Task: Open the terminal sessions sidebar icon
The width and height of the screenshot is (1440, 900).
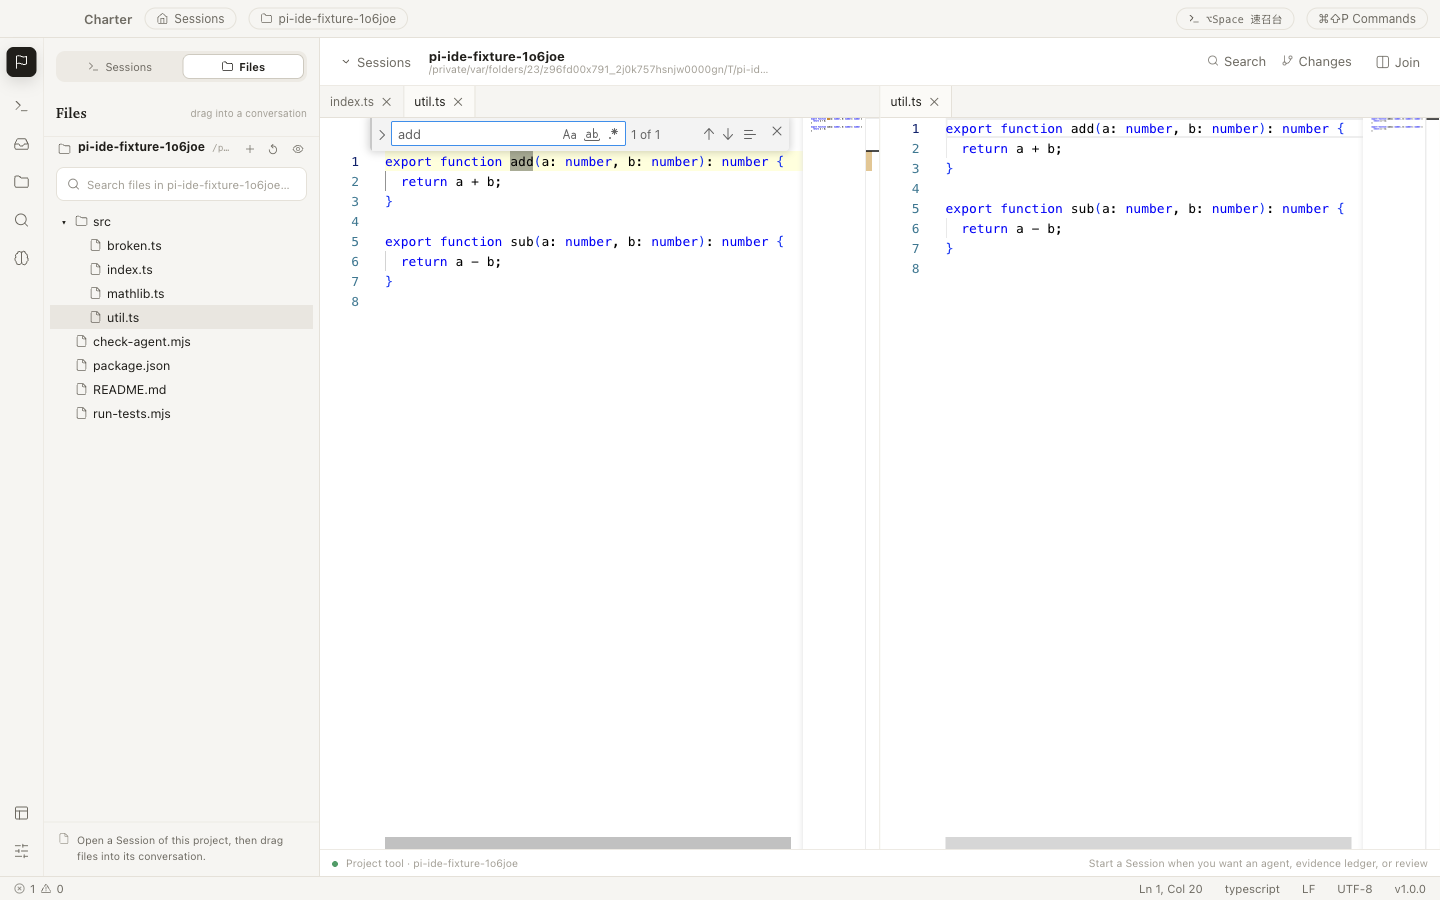Action: (x=21, y=106)
